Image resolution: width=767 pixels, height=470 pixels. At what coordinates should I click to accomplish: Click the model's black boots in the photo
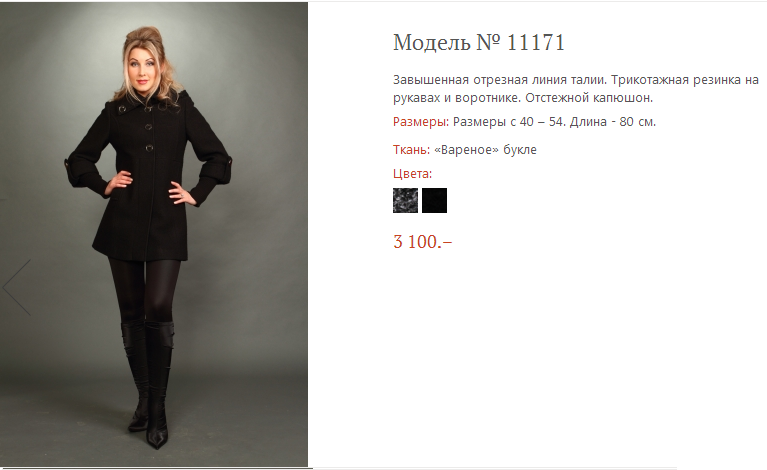[x=149, y=382]
